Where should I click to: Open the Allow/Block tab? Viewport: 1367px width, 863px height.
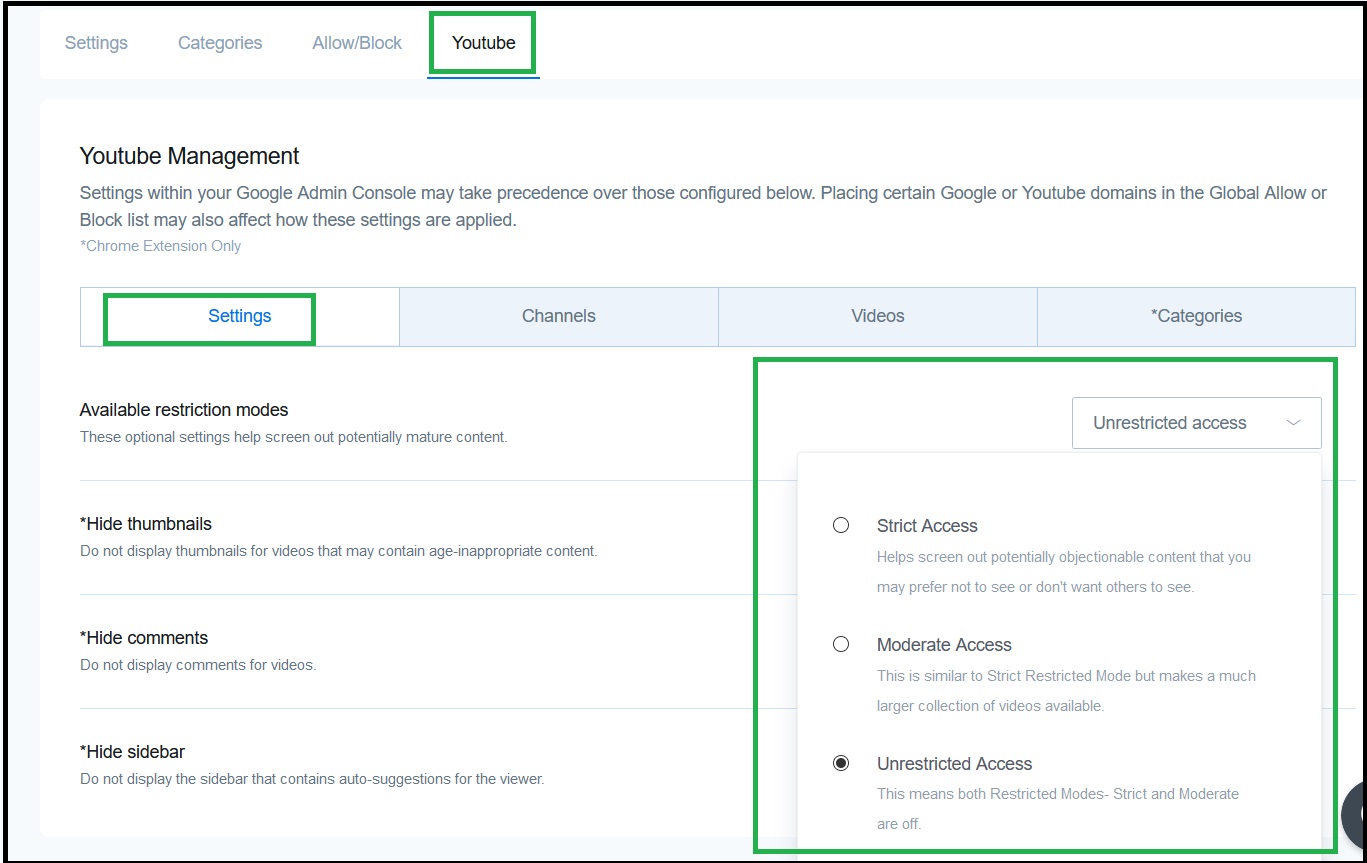(357, 43)
